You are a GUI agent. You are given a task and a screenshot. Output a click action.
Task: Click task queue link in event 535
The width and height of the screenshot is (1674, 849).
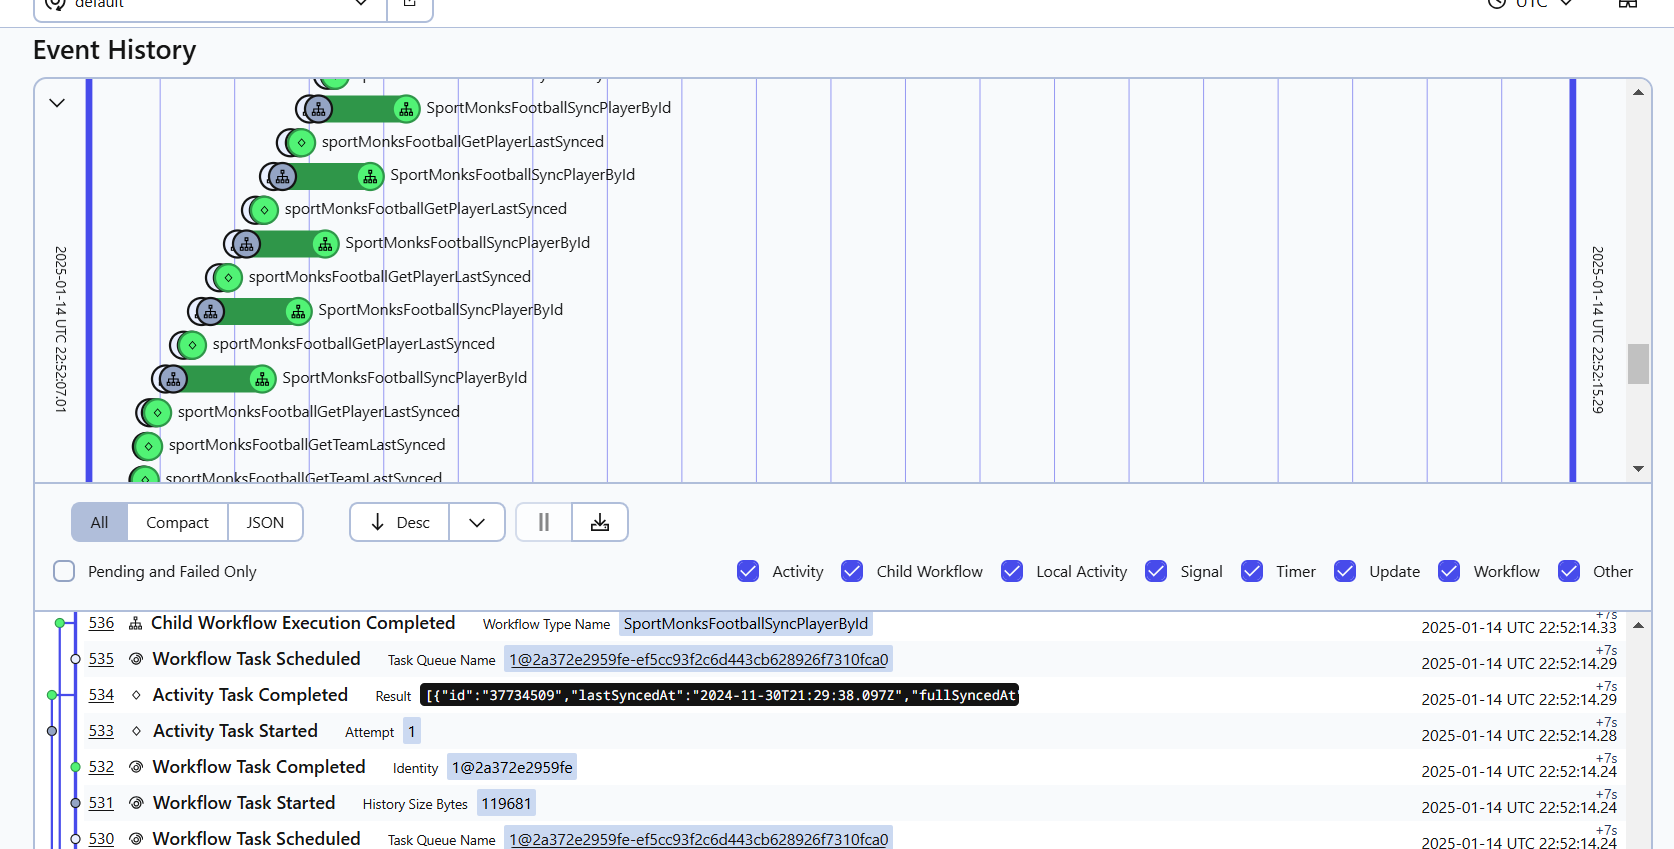pyautogui.click(x=699, y=659)
